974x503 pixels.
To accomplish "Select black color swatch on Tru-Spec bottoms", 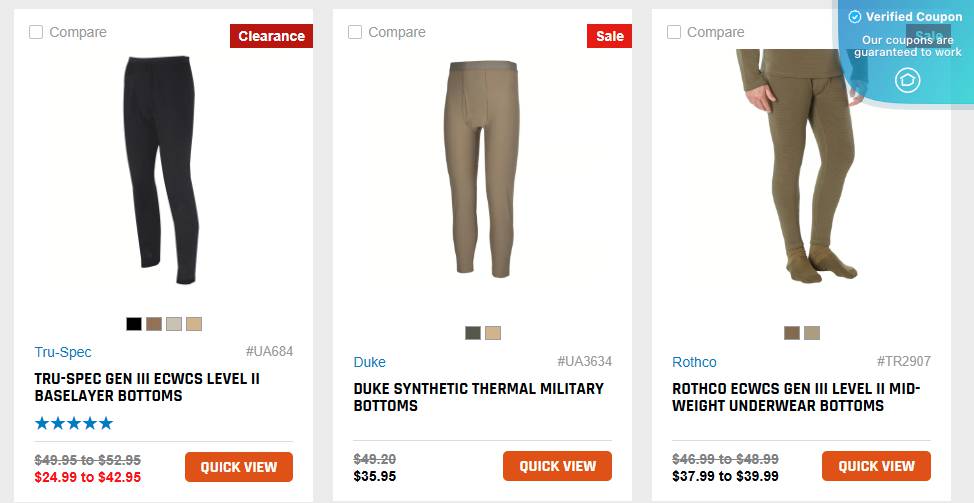I will (x=134, y=324).
